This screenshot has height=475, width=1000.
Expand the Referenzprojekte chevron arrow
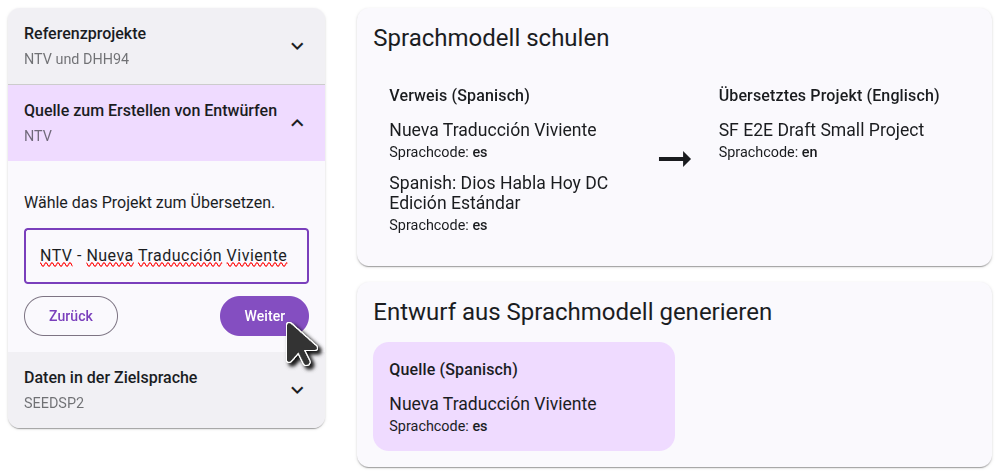[x=296, y=46]
